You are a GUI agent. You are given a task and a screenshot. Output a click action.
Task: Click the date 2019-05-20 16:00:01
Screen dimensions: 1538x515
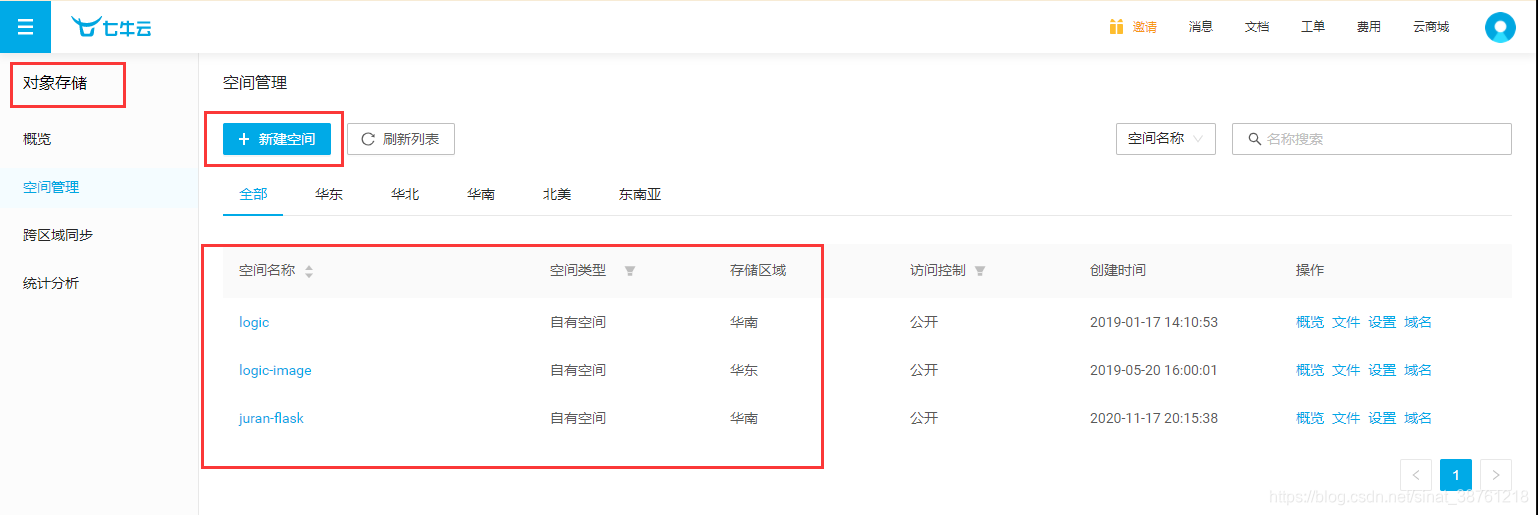1154,370
